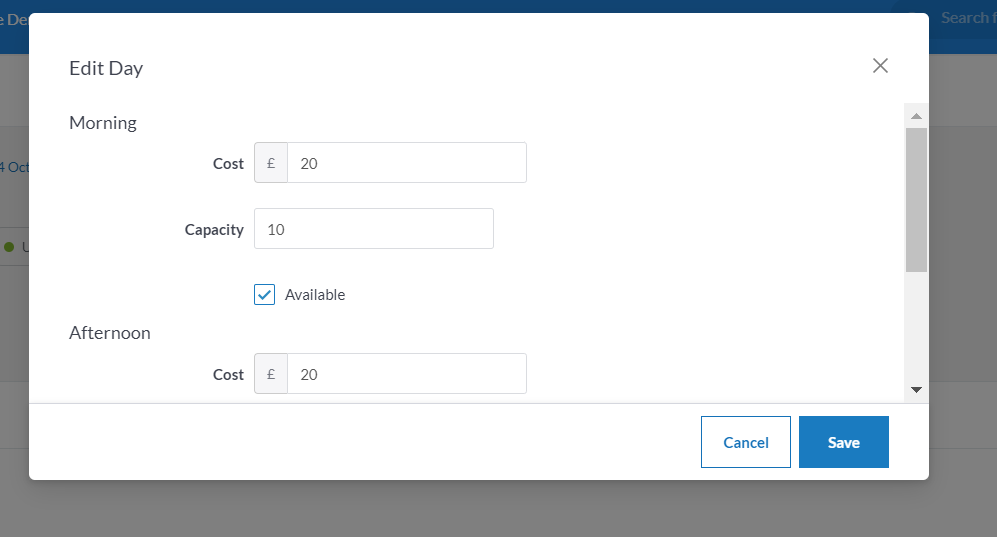The width and height of the screenshot is (997, 537).
Task: Focus the Morning Cost input field
Action: coord(407,163)
